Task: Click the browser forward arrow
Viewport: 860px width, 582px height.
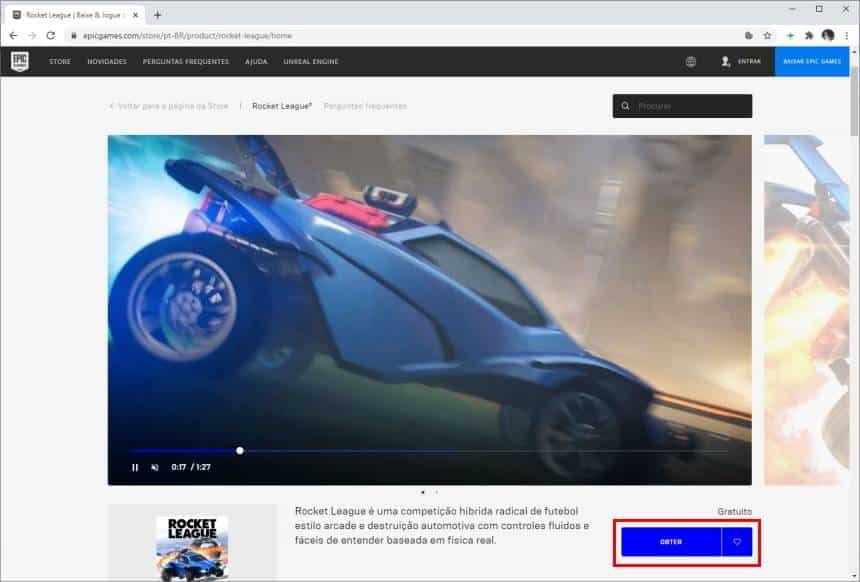Action: pyautogui.click(x=32, y=36)
